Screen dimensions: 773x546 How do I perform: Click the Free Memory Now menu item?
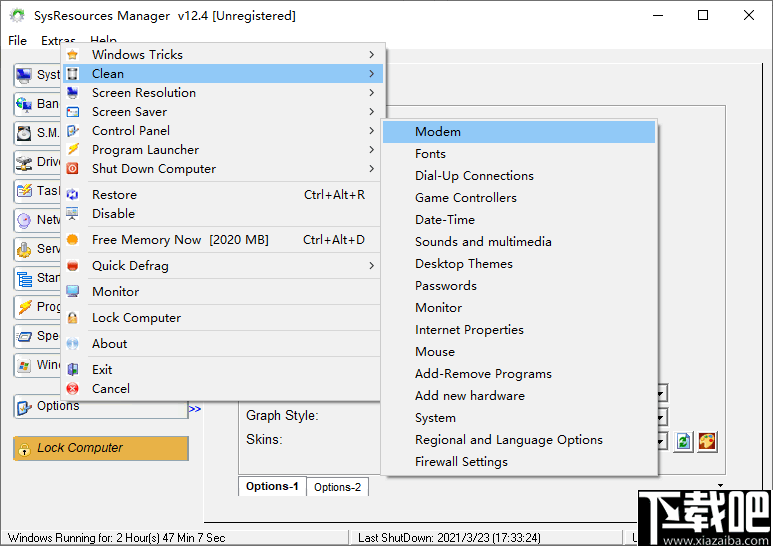click(222, 240)
